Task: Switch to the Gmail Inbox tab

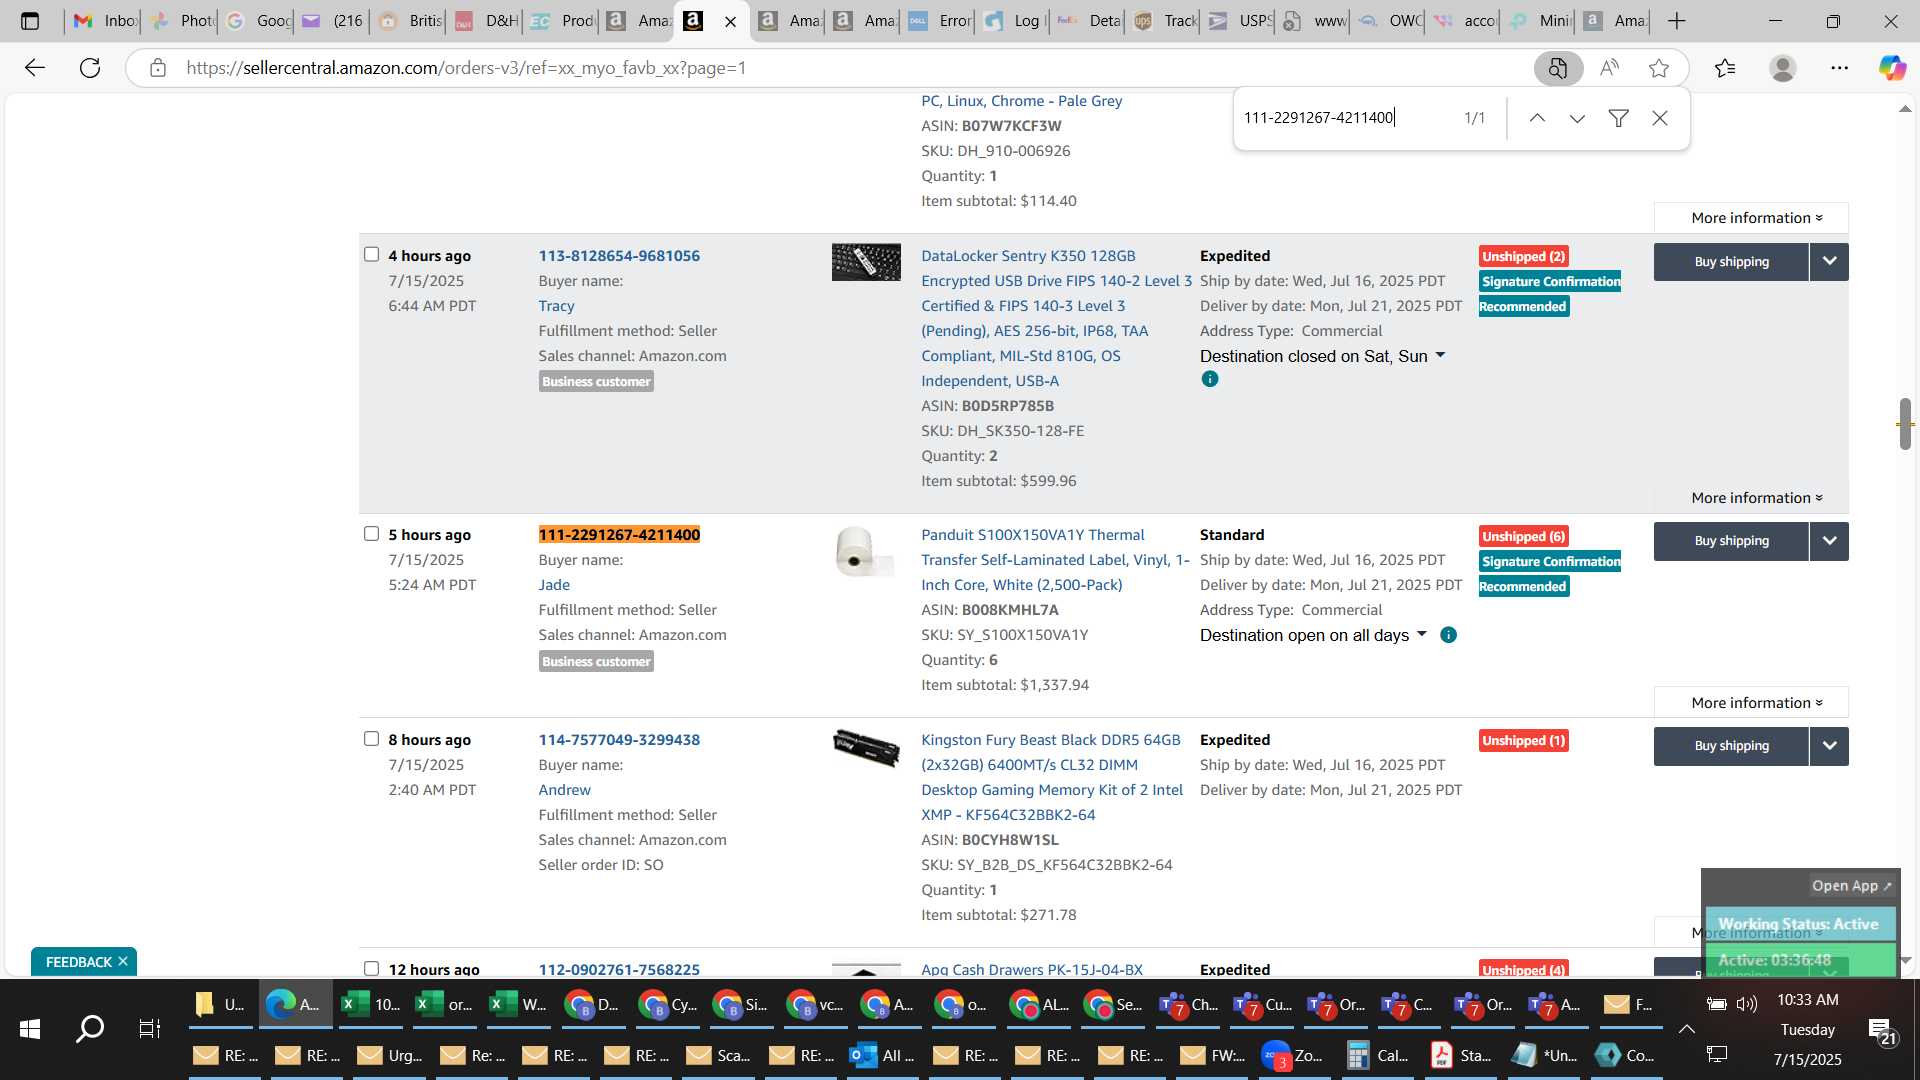Action: [104, 21]
